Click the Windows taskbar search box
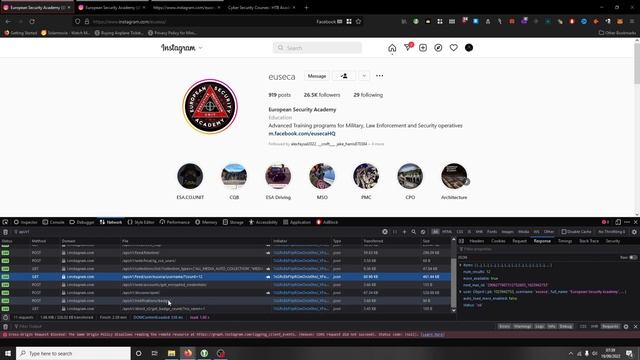 pos(73,353)
